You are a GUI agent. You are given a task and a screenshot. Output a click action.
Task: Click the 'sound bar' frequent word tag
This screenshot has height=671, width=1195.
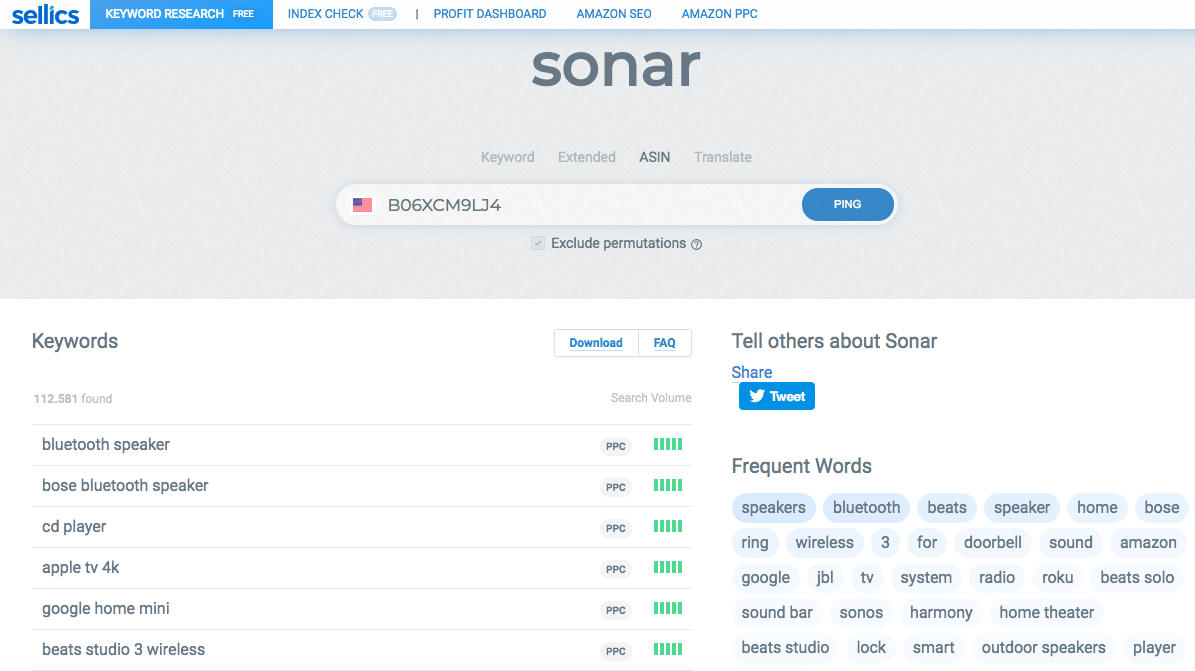click(x=777, y=613)
